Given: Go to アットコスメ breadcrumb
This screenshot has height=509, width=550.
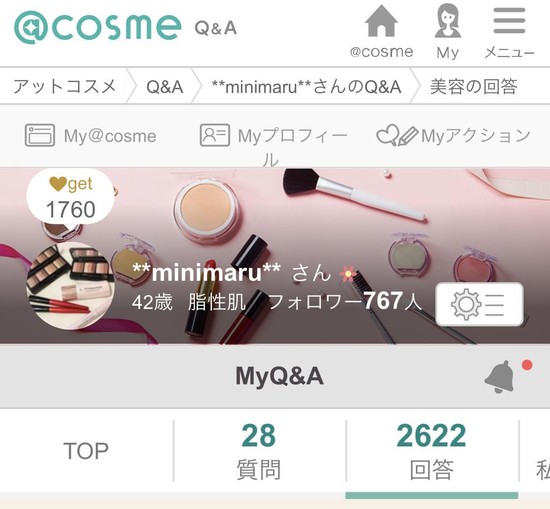Looking at the screenshot, I should click(65, 86).
